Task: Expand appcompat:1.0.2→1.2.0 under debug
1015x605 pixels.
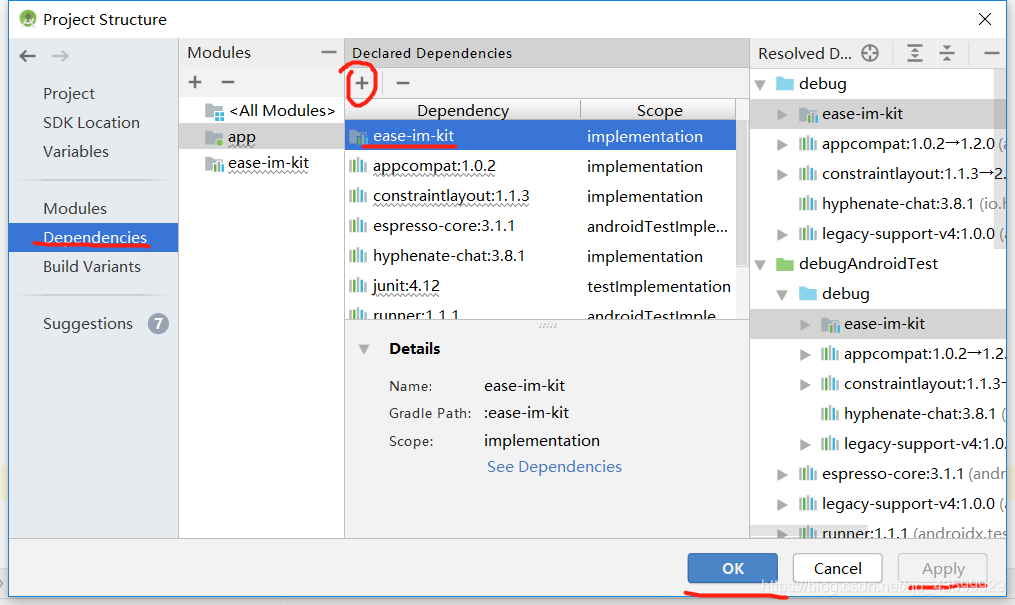Action: coord(782,144)
